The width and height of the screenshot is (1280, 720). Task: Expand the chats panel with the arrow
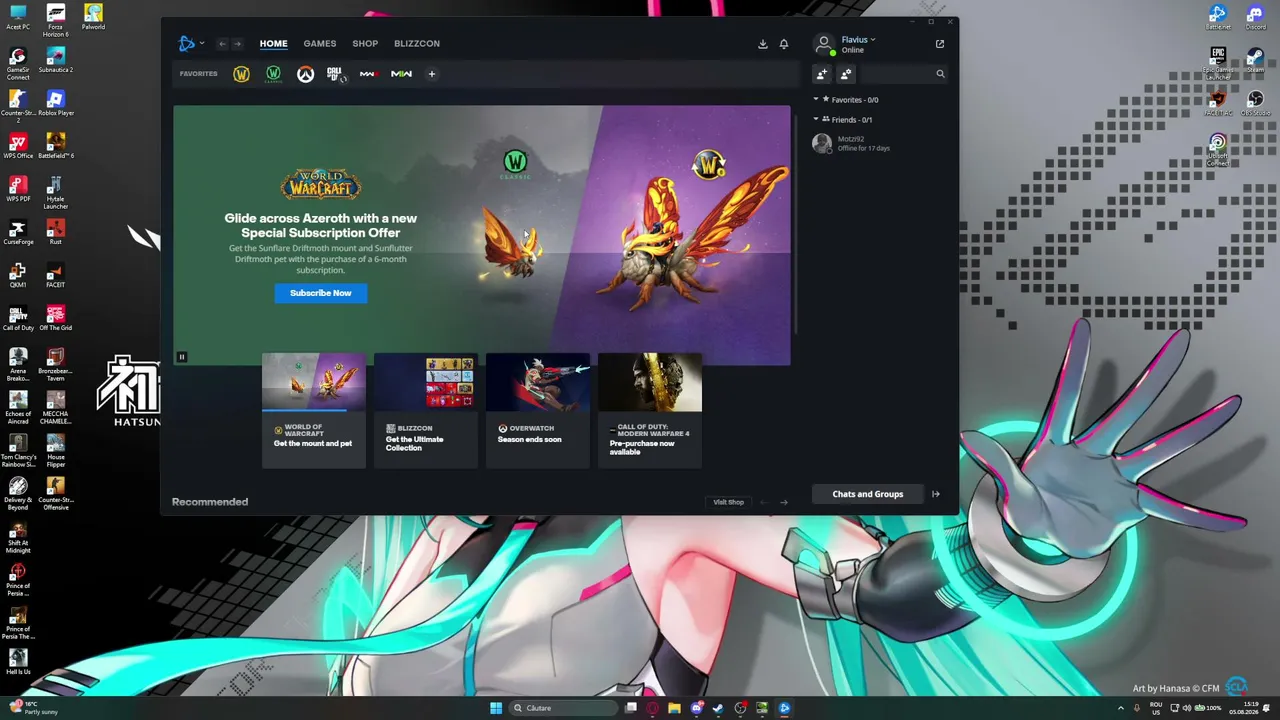click(x=936, y=494)
